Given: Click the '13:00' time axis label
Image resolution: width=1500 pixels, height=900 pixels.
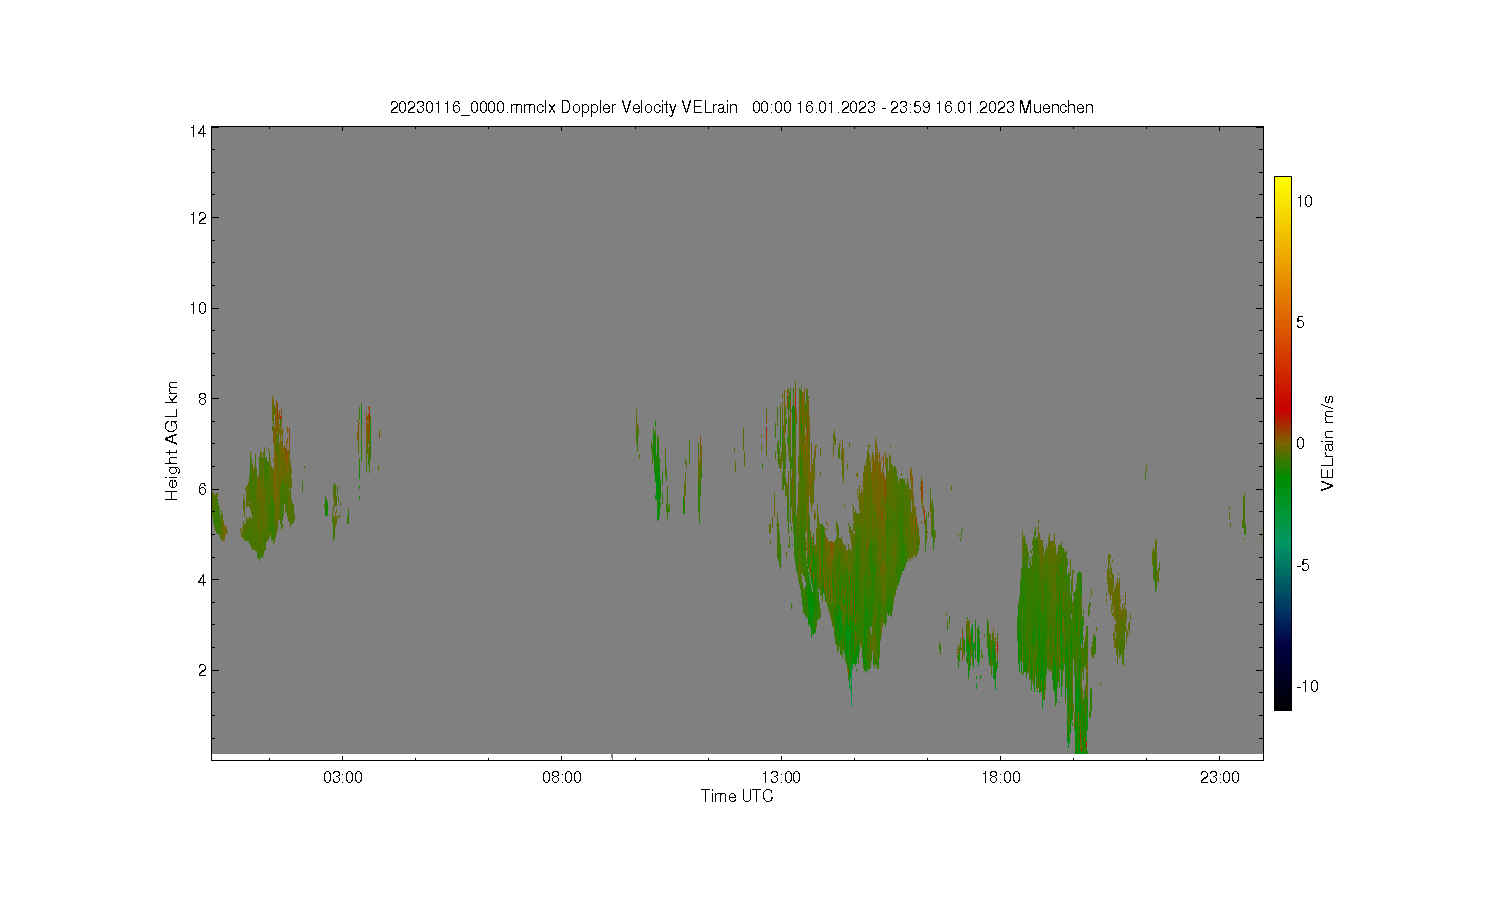Looking at the screenshot, I should [781, 777].
